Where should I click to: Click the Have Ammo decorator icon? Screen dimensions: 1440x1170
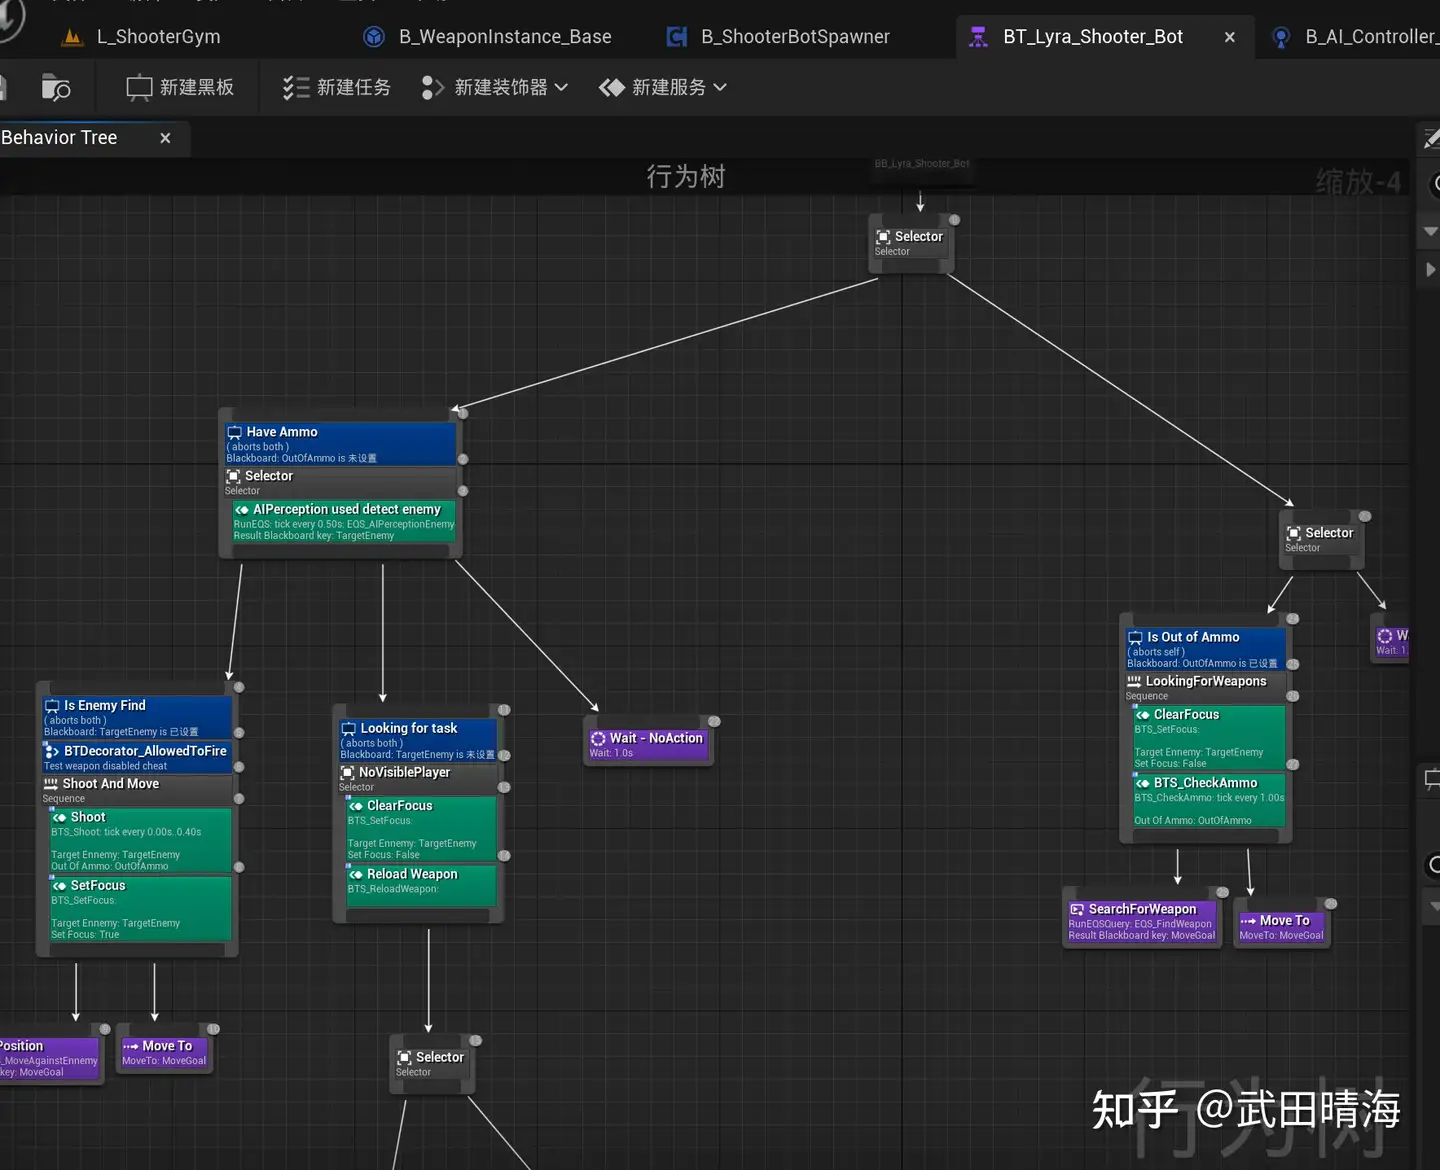235,433
